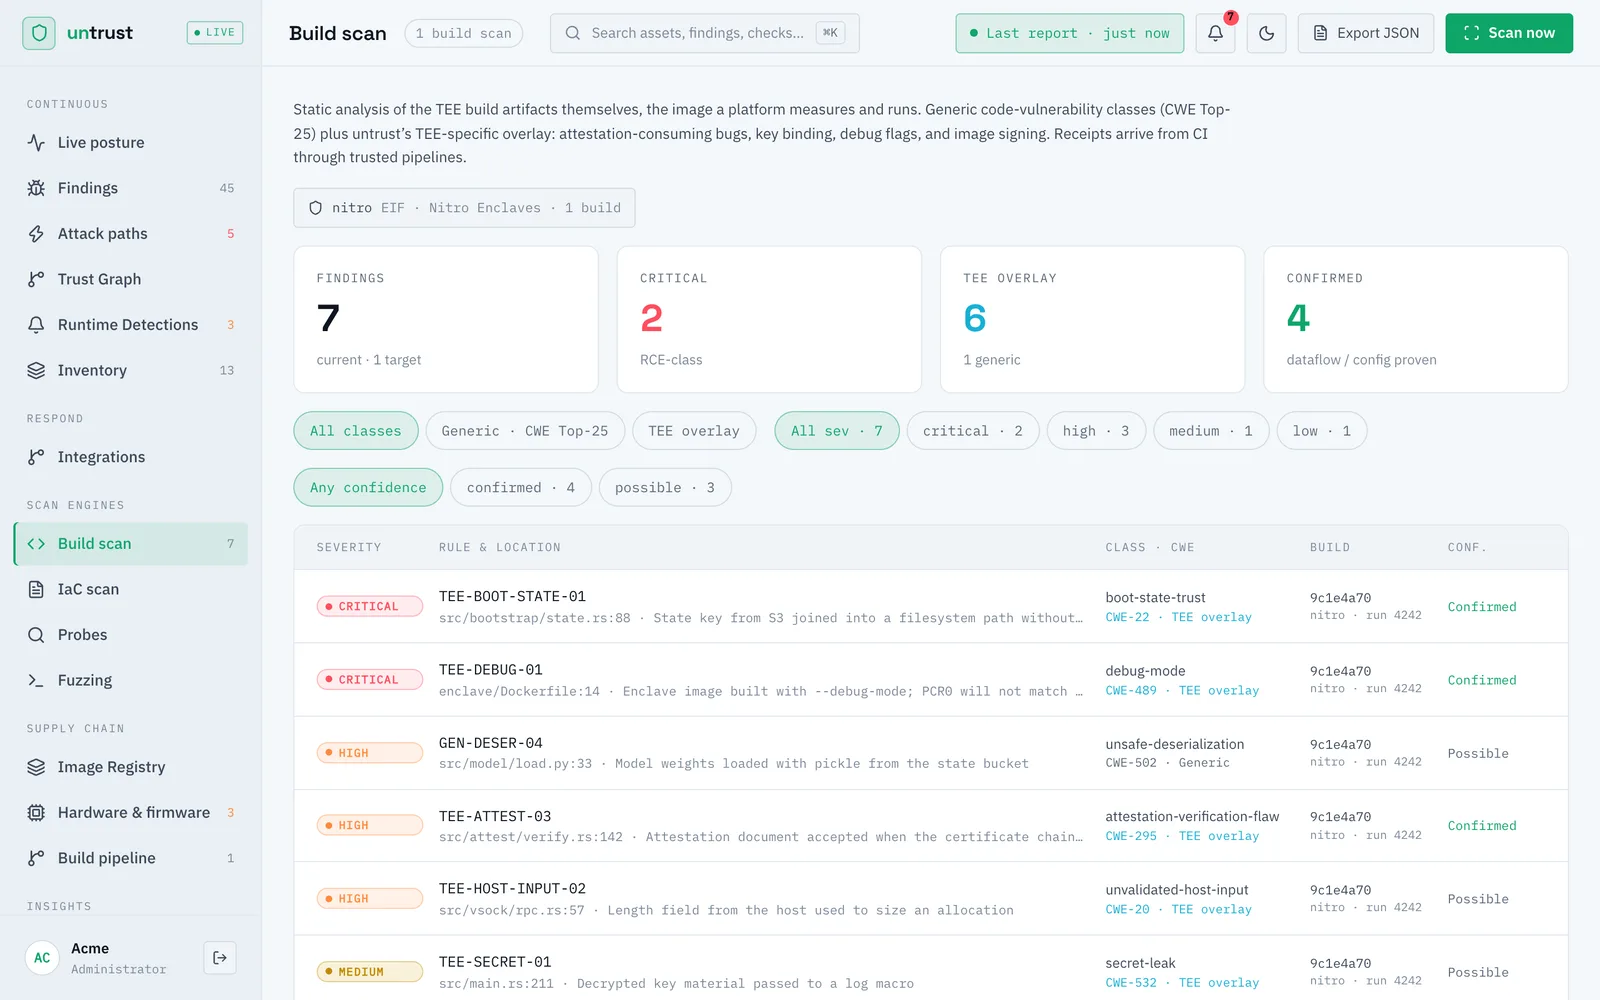Click Last report just now button
The image size is (1600, 1000).
click(1070, 33)
